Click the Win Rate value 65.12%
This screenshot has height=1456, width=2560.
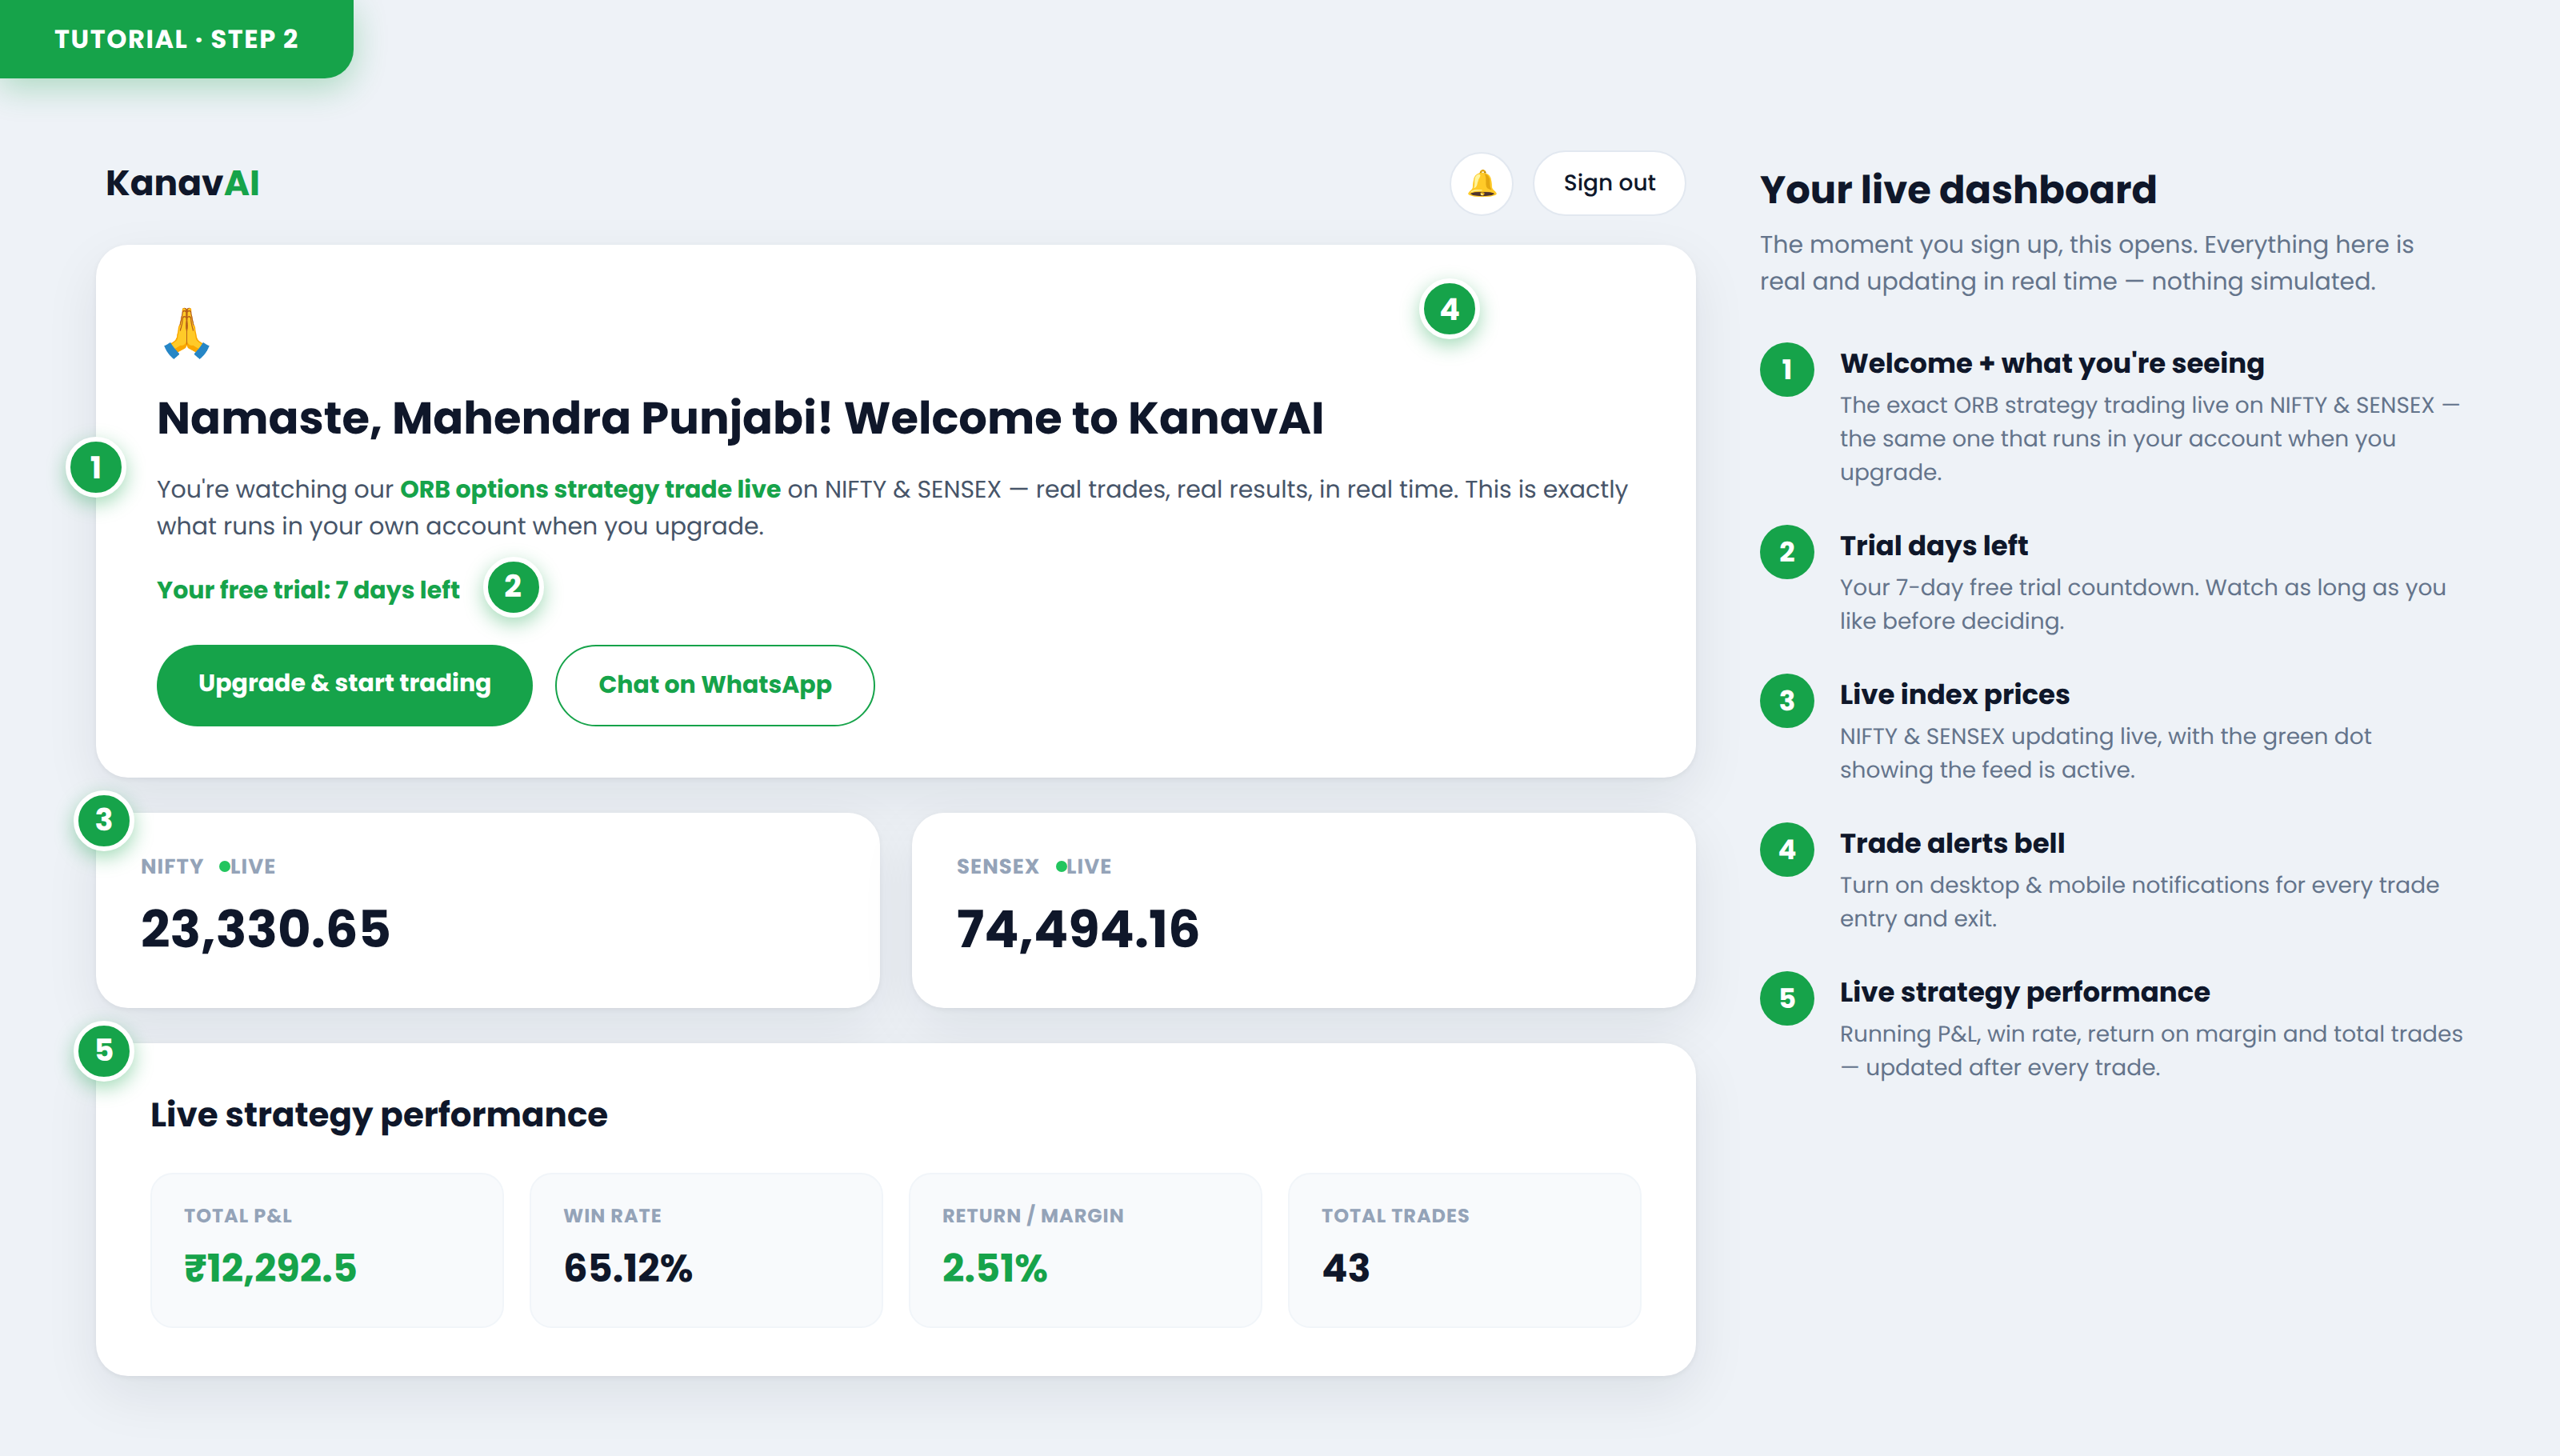(x=628, y=1268)
